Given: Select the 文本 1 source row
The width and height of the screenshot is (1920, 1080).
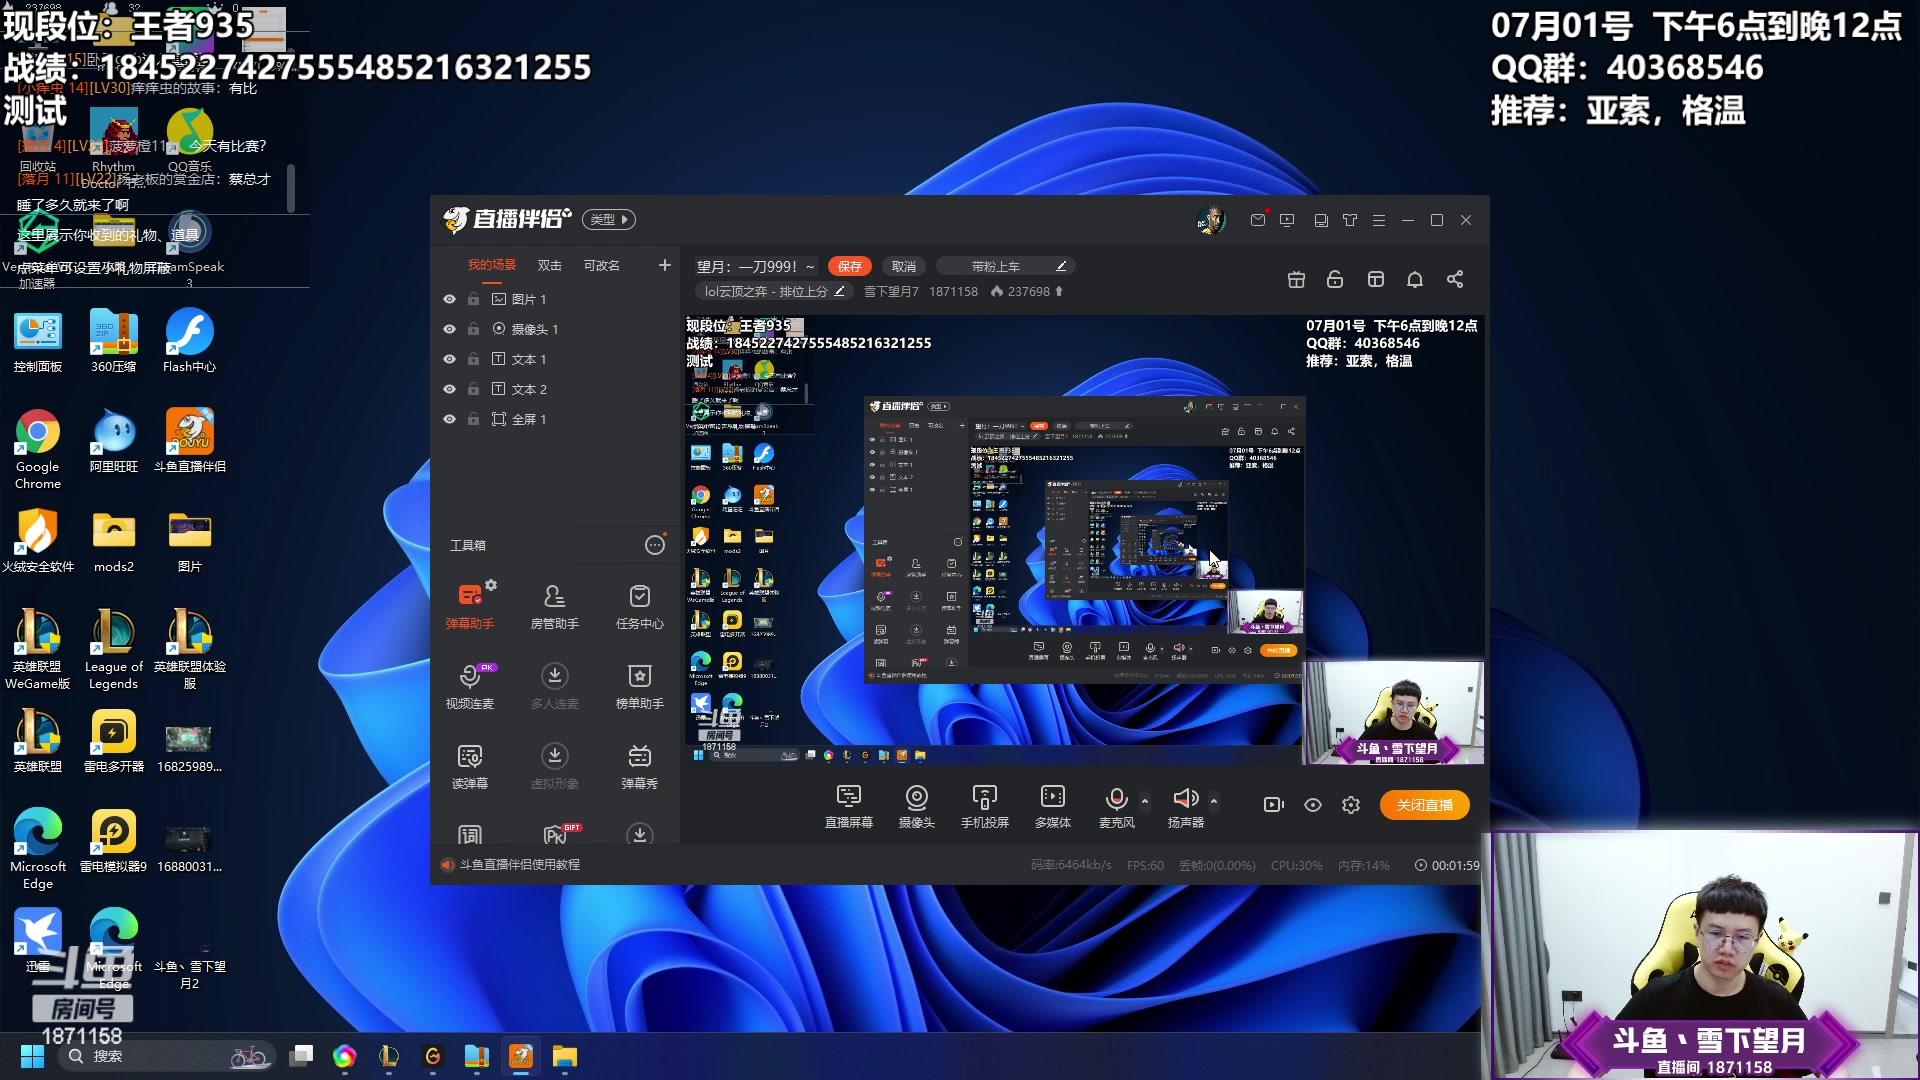Looking at the screenshot, I should 555,359.
